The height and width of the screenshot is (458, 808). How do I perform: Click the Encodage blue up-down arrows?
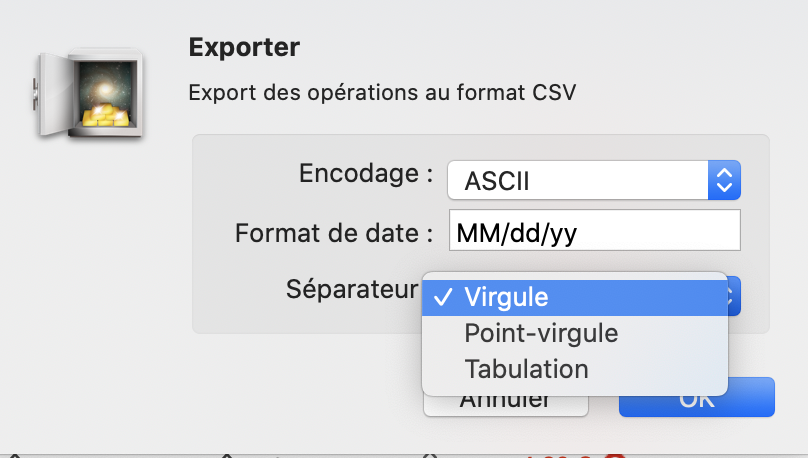pos(725,180)
